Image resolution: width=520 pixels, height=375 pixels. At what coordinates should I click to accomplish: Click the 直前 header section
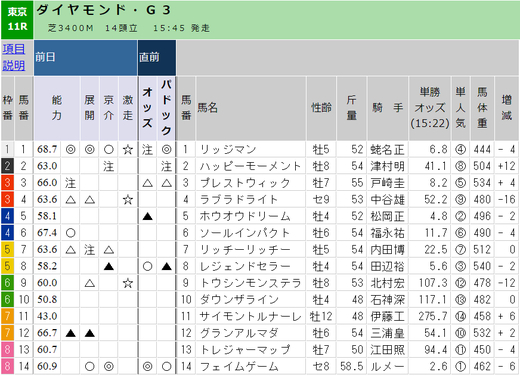click(x=157, y=58)
